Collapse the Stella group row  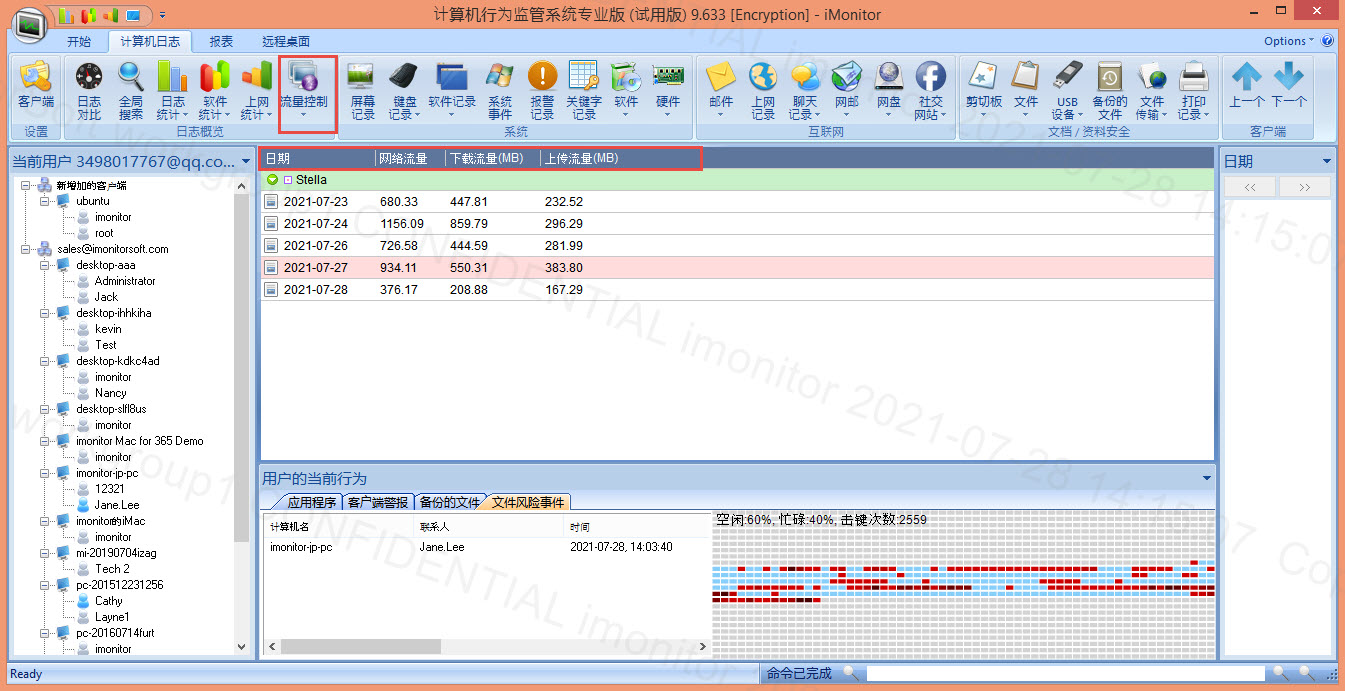click(x=273, y=180)
